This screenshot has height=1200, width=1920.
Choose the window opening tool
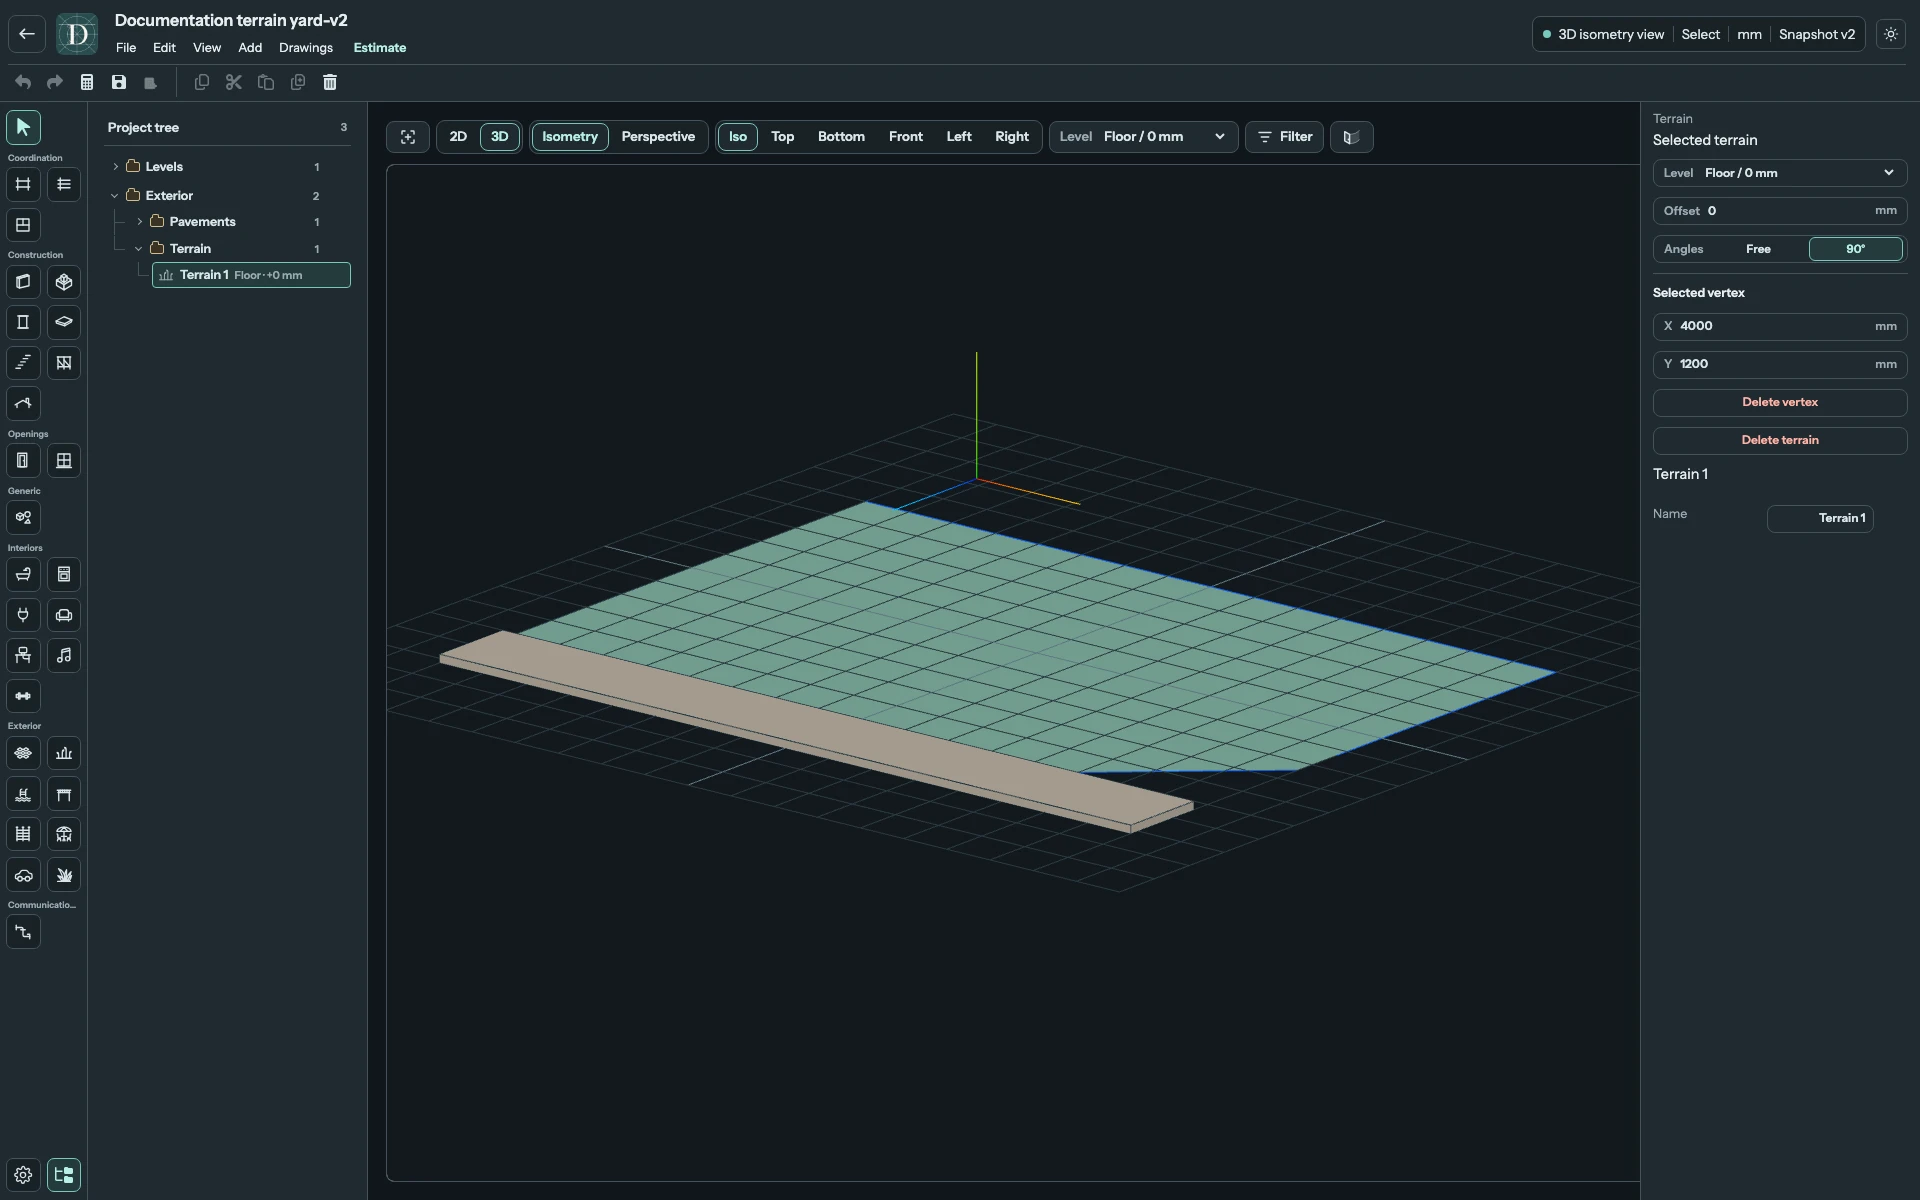tap(64, 461)
